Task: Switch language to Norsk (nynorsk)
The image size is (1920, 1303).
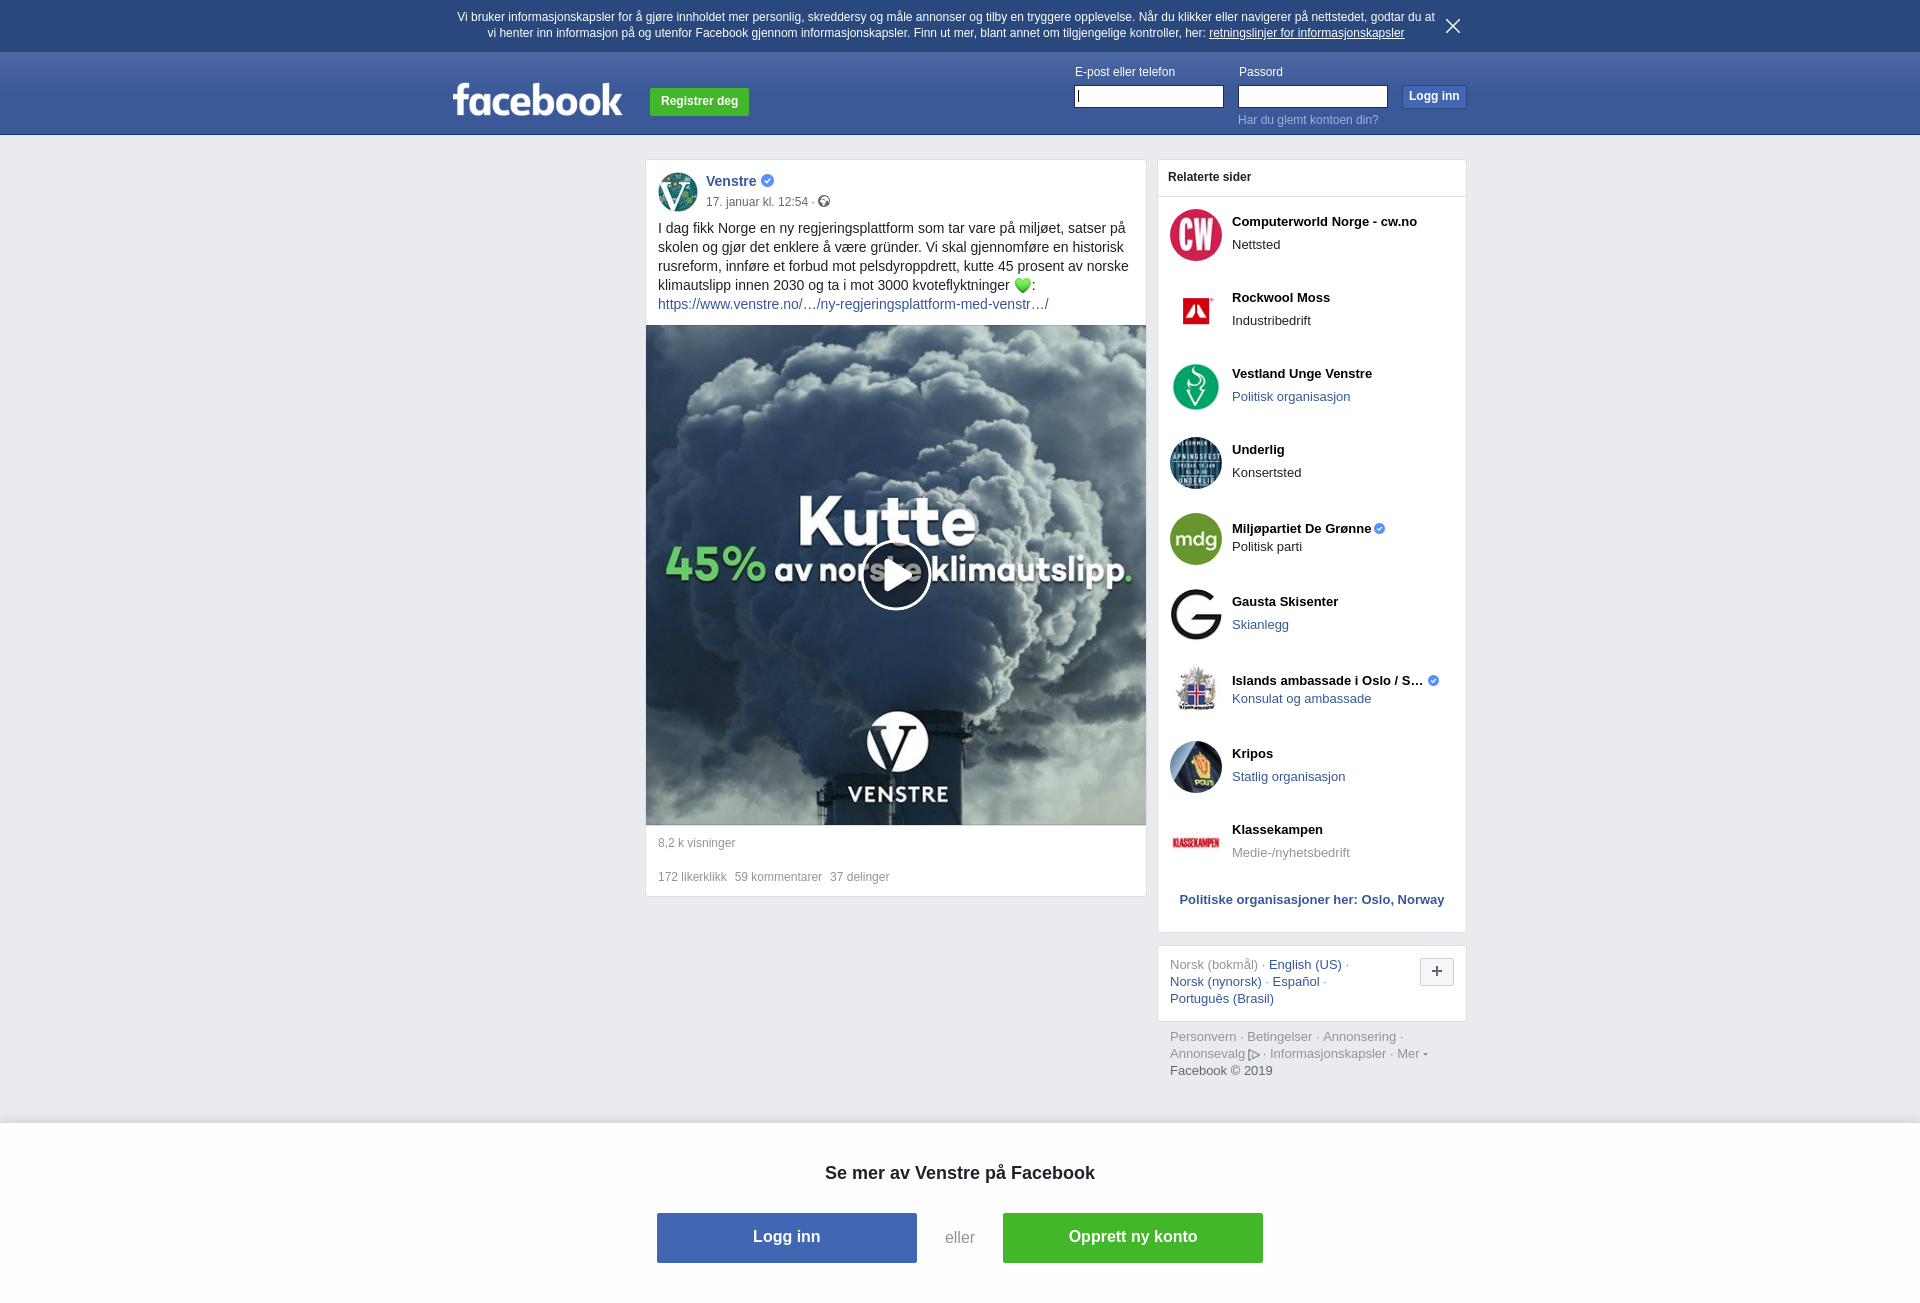Action: coord(1215,982)
